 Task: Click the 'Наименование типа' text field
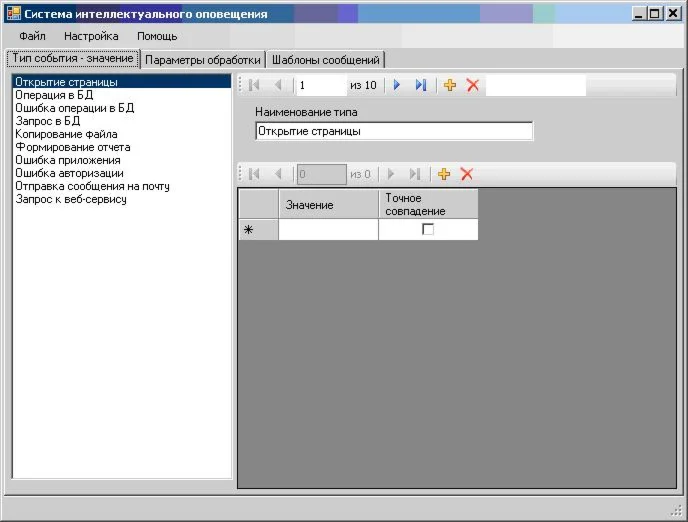point(394,131)
